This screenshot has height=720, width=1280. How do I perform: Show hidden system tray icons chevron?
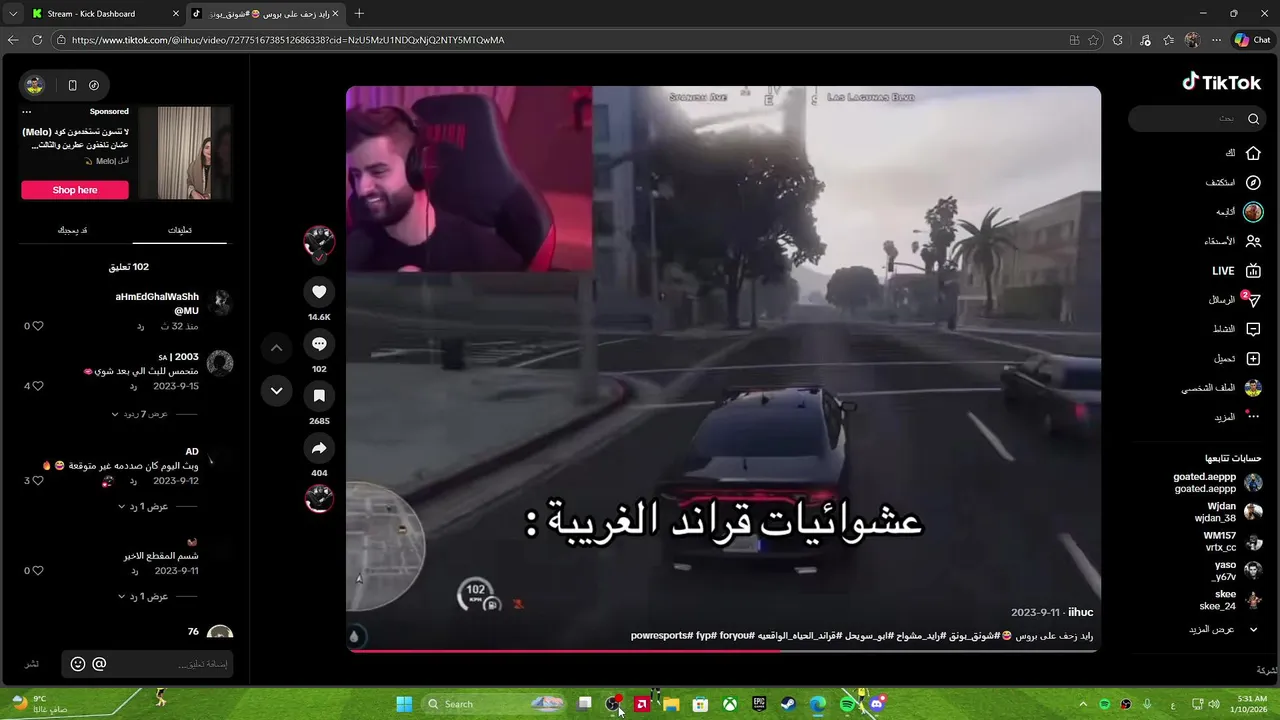coord(1083,704)
